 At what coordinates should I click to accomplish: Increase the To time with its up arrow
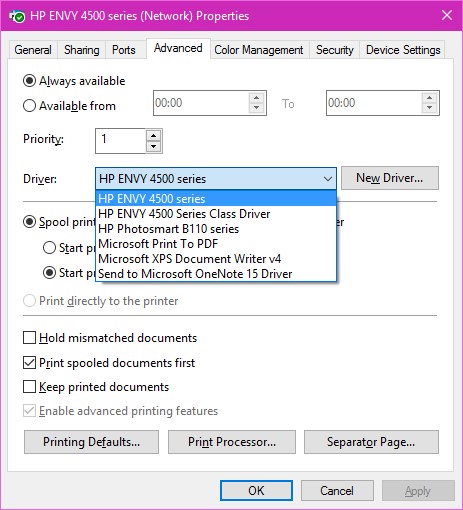point(430,98)
